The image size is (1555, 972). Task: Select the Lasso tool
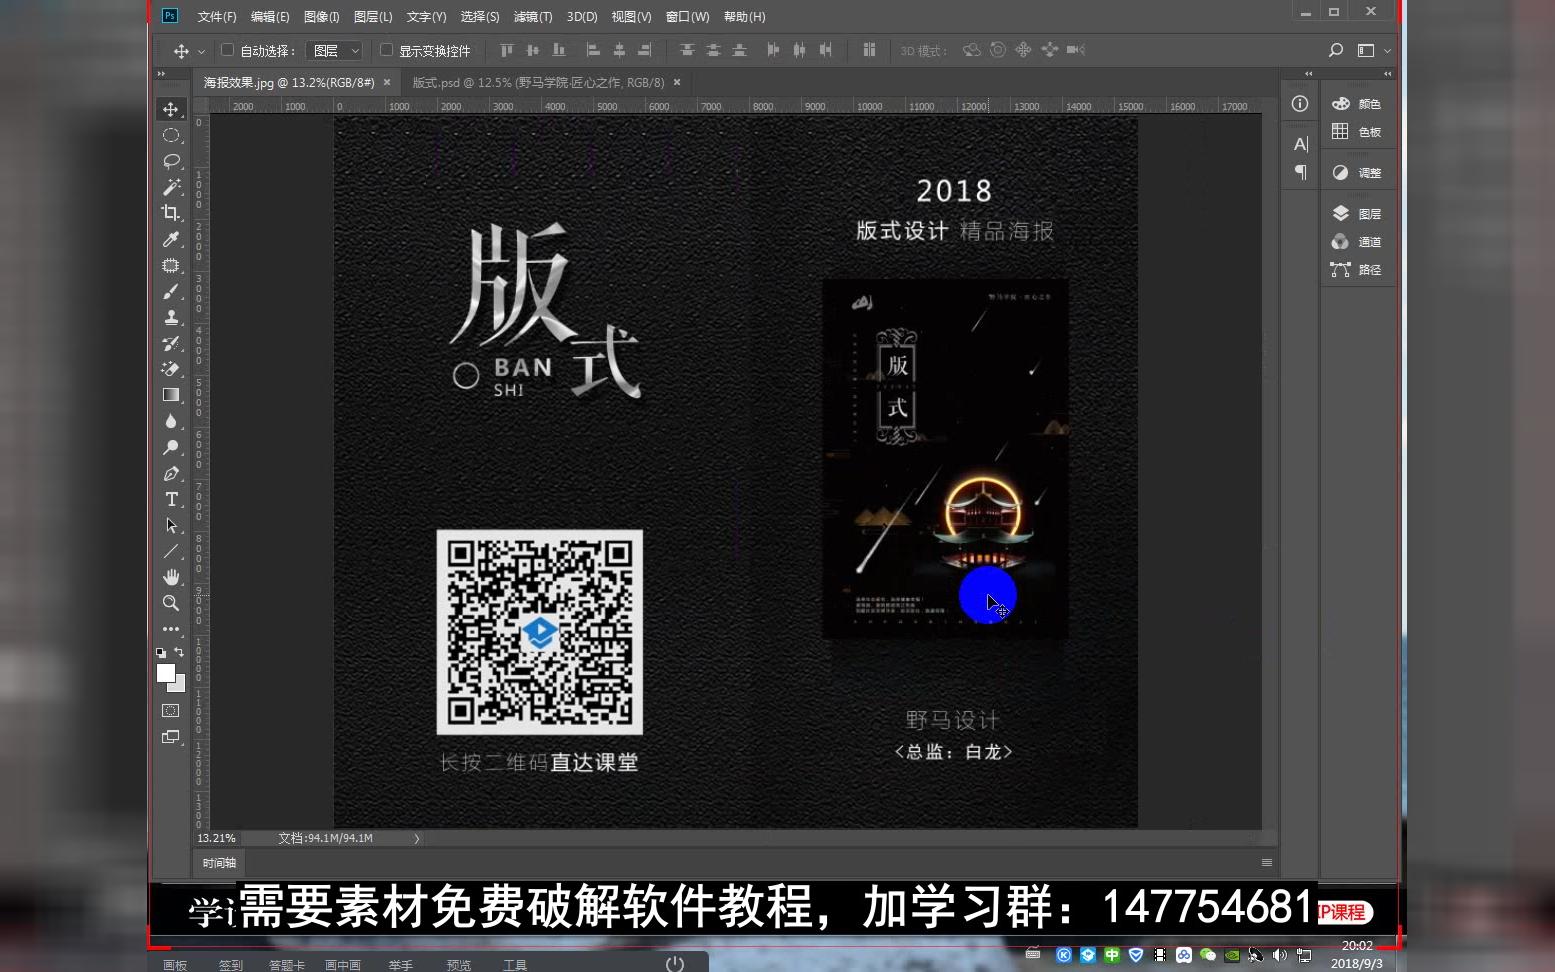click(171, 161)
